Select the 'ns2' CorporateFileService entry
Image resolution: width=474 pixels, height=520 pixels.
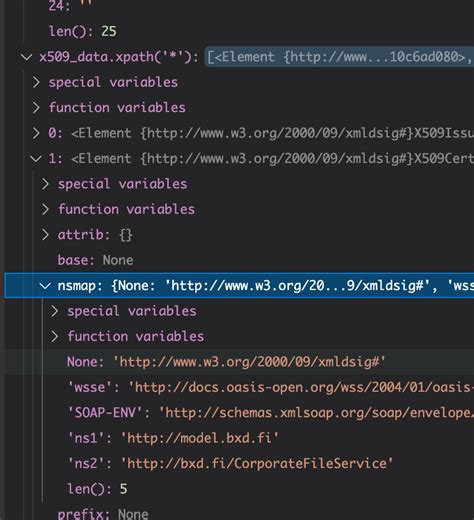(x=239, y=463)
